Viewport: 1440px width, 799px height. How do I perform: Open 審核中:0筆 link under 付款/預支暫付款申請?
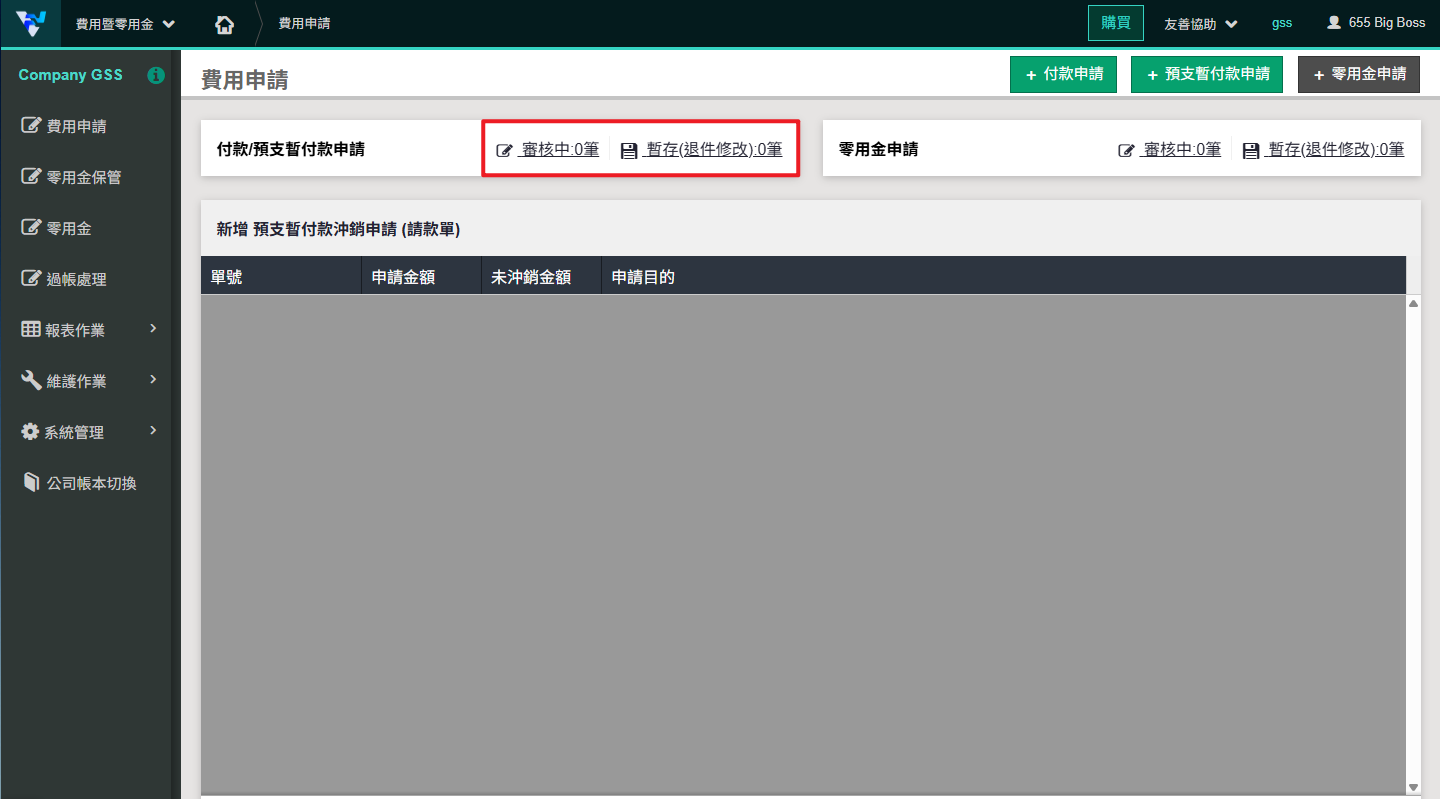559,150
